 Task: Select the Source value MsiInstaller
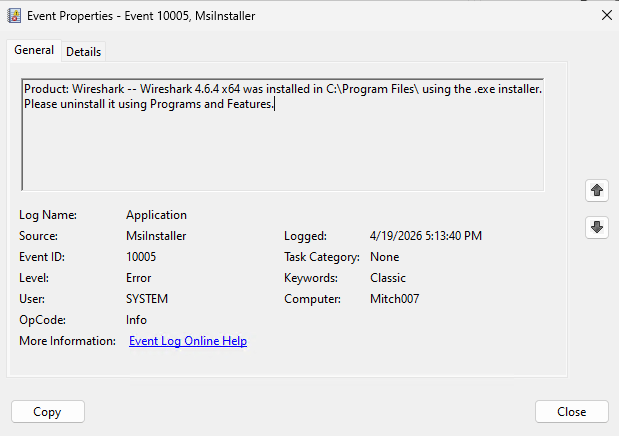[x=156, y=236]
